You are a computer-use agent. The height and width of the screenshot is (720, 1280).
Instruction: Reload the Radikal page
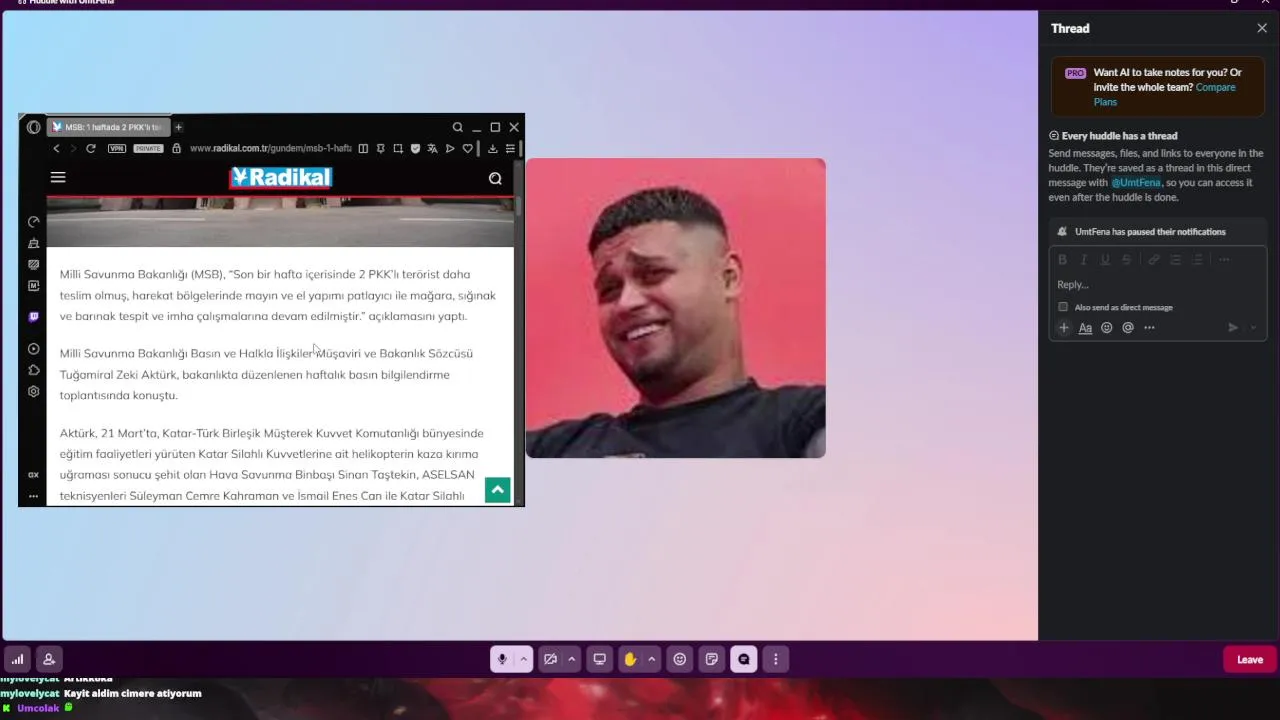tap(90, 148)
